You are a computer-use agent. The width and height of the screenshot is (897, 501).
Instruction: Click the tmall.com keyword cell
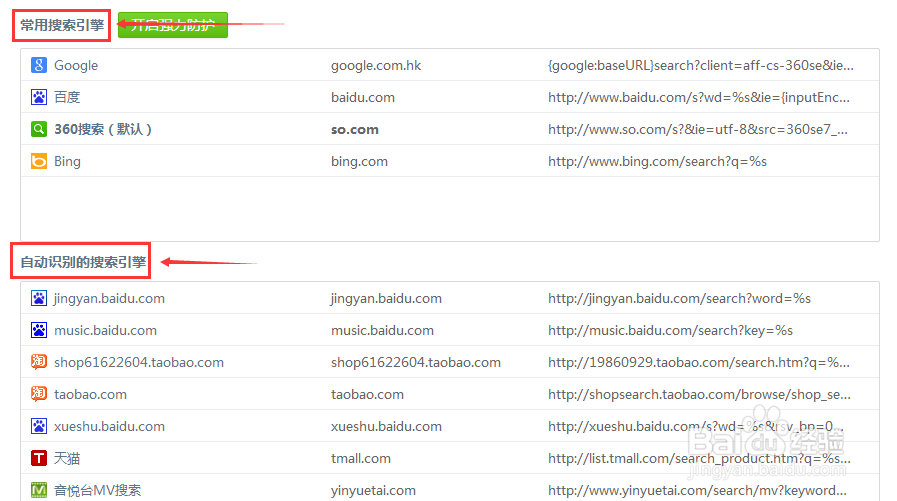coord(361,459)
